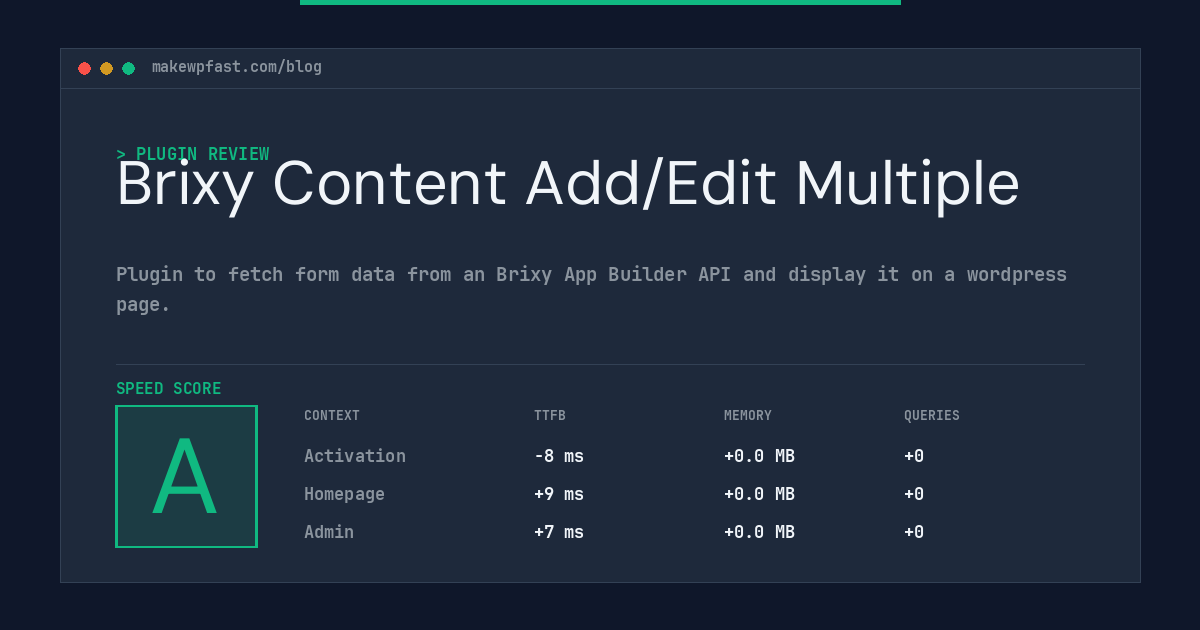The height and width of the screenshot is (630, 1200).
Task: Click the Homepage row queries value
Action: tap(914, 494)
